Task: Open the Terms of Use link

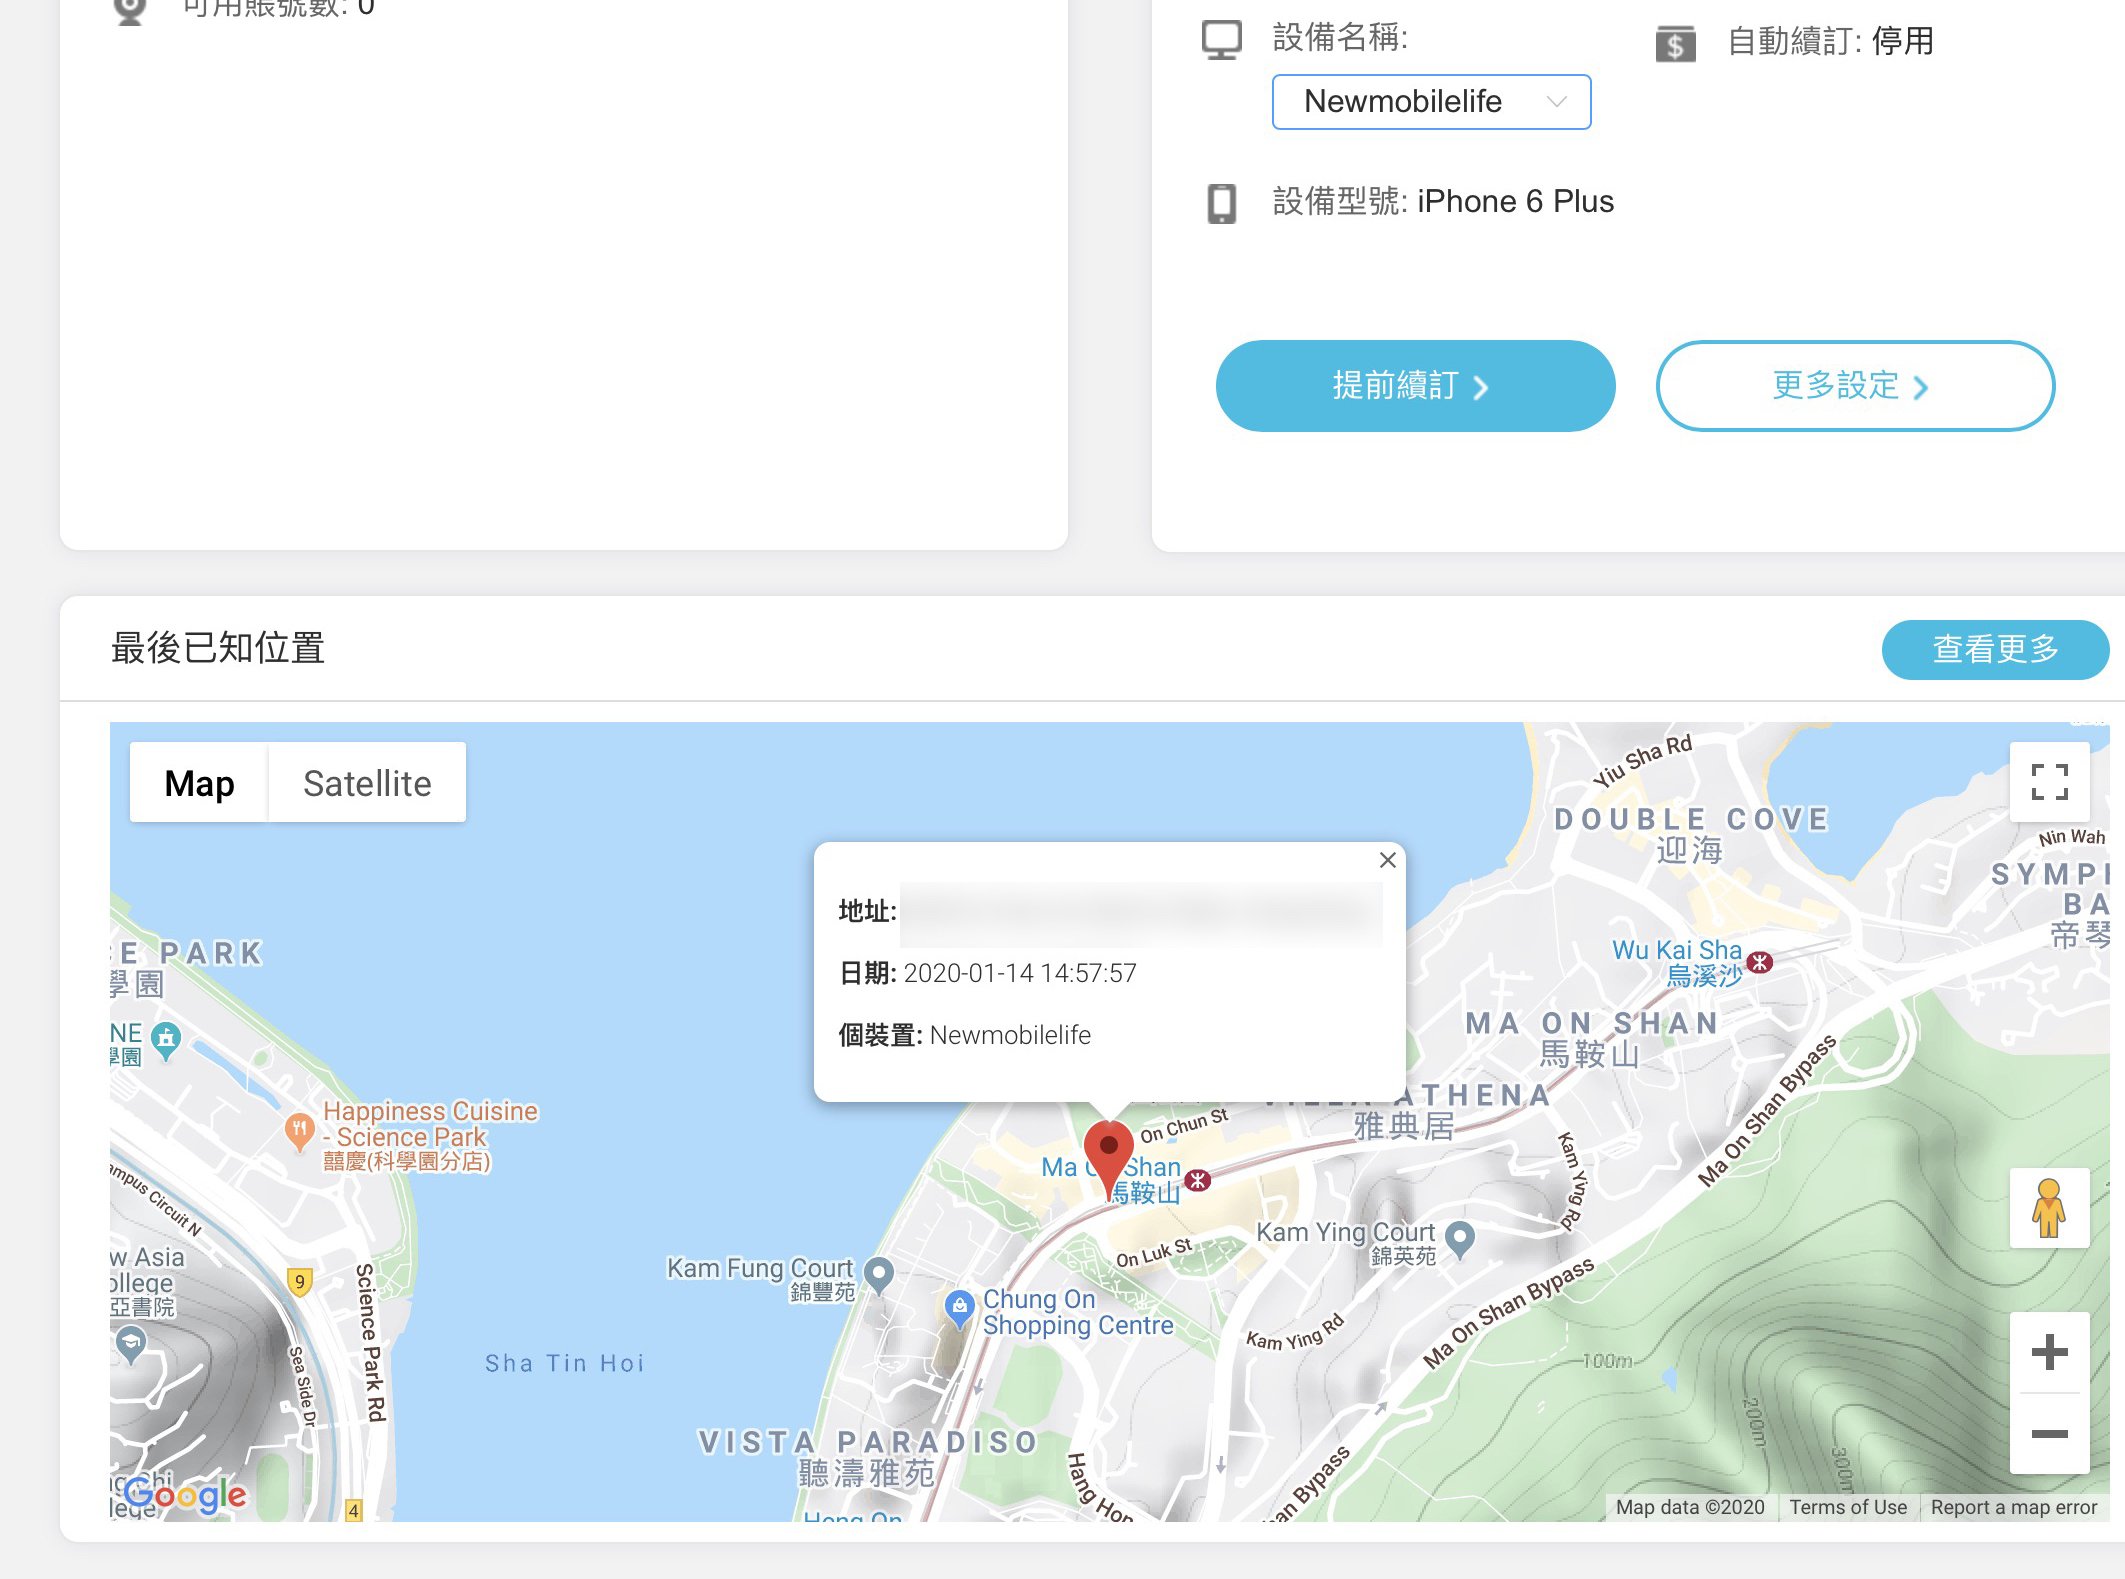Action: 1847,1507
